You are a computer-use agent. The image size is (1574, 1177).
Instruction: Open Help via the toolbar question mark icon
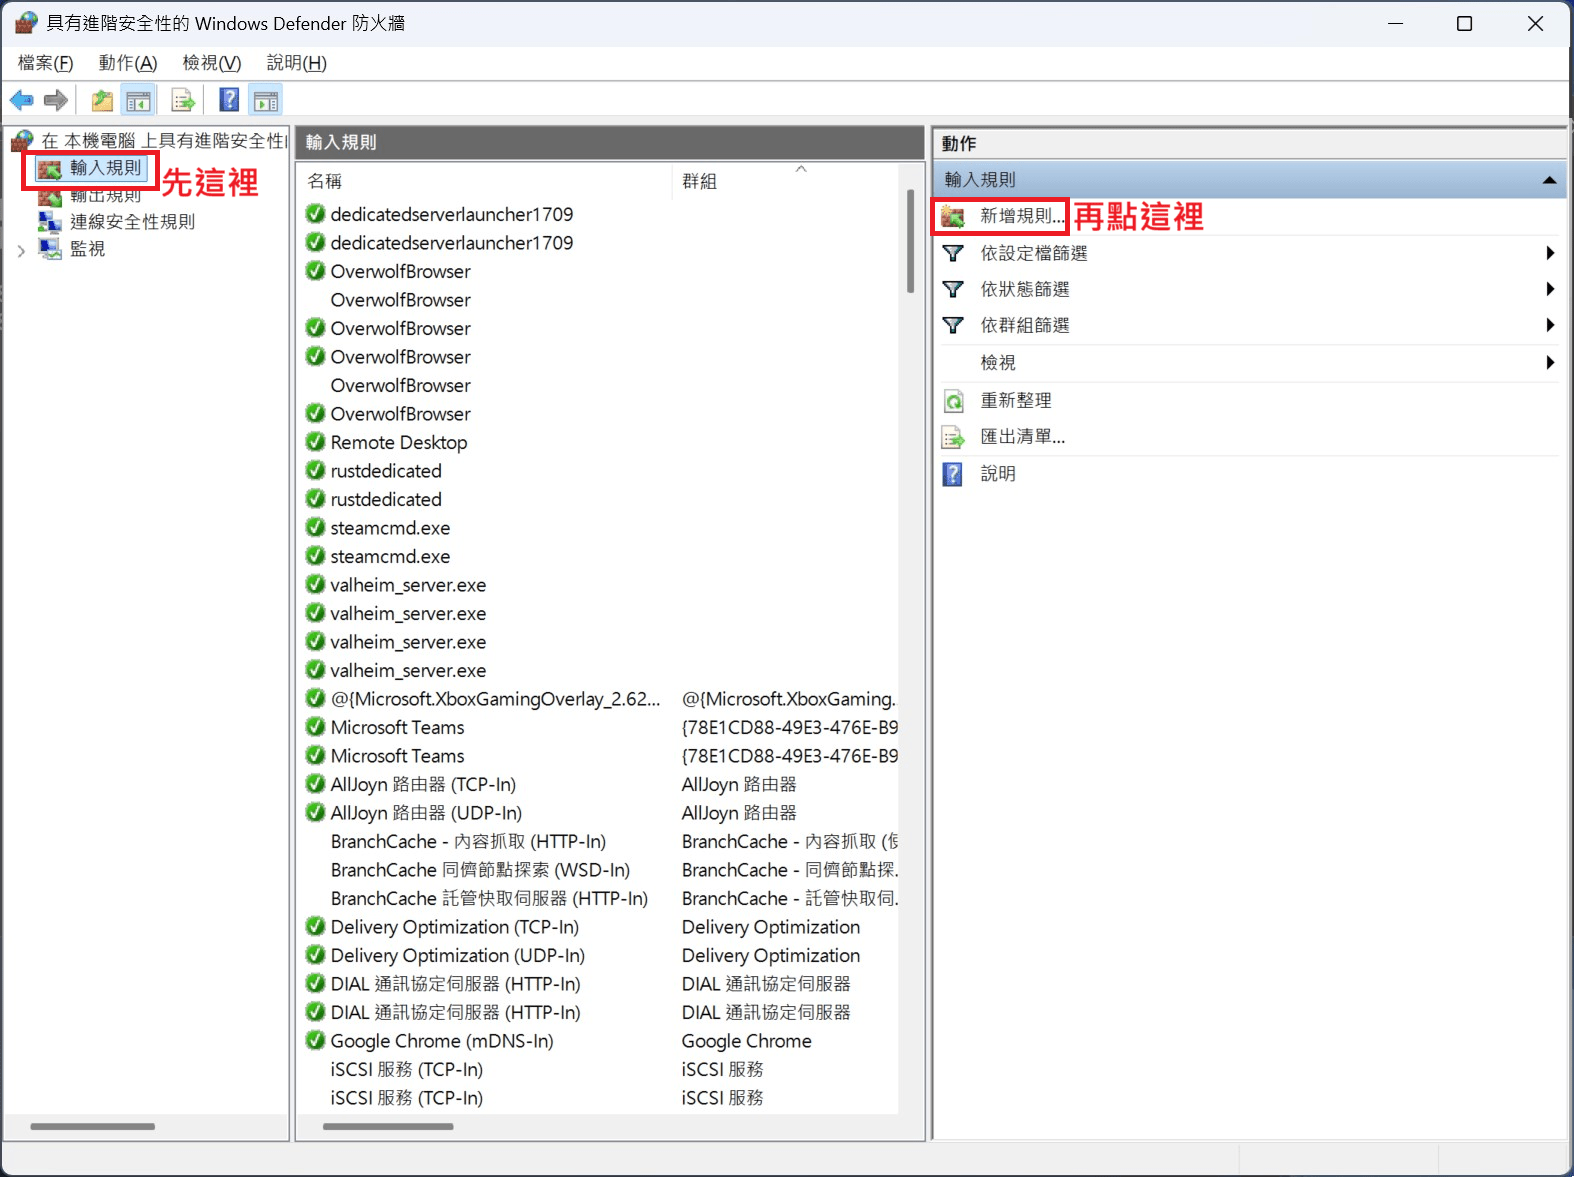pos(229,100)
